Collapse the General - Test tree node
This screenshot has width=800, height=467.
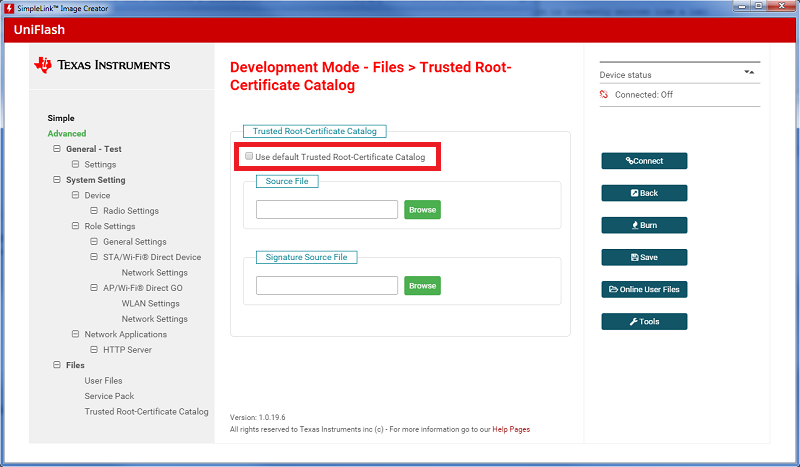57,149
